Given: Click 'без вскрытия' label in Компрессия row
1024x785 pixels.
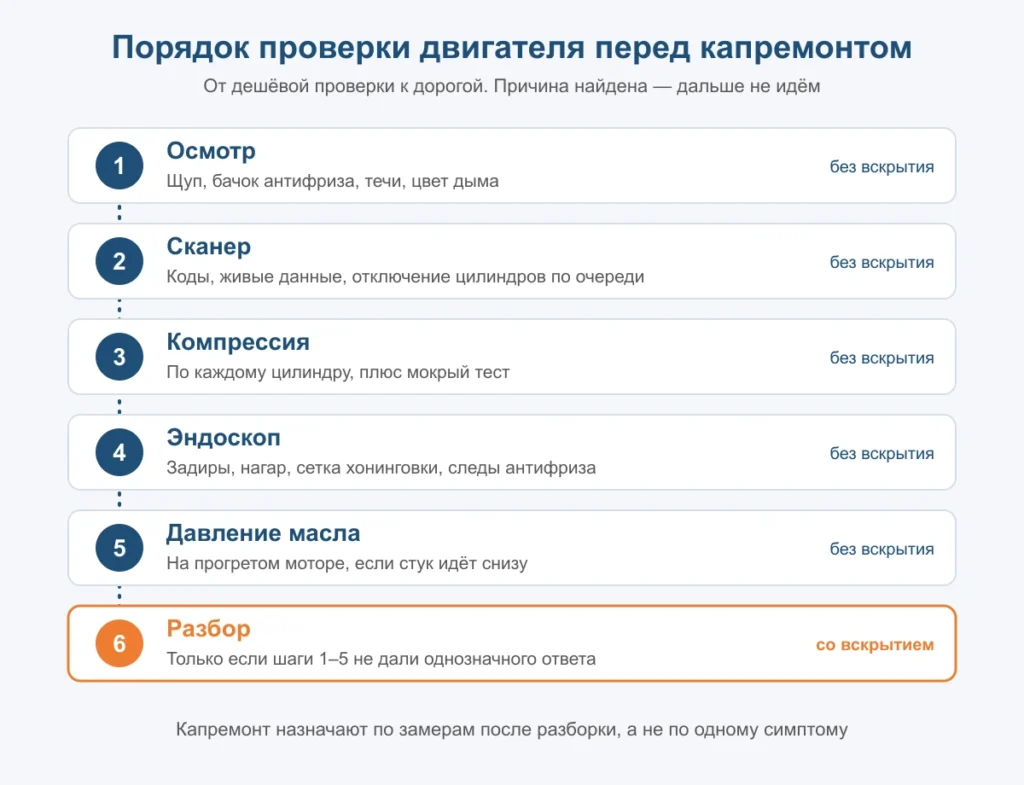Looking at the screenshot, I should click(x=882, y=358).
